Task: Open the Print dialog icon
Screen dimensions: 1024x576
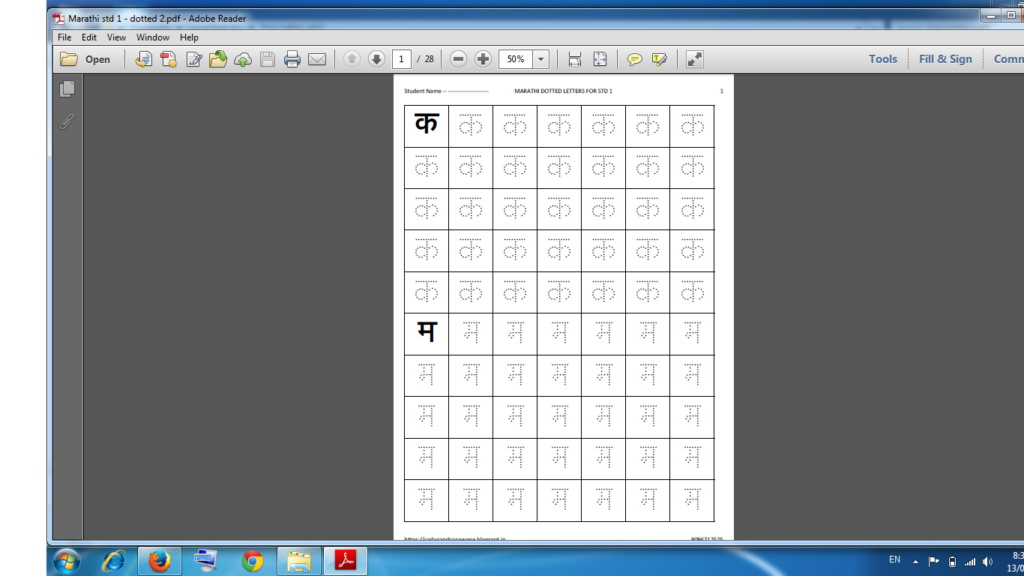Action: click(x=291, y=59)
